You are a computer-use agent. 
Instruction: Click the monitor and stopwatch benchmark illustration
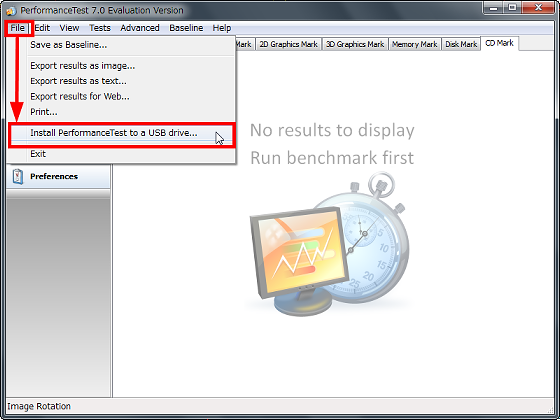[329, 244]
